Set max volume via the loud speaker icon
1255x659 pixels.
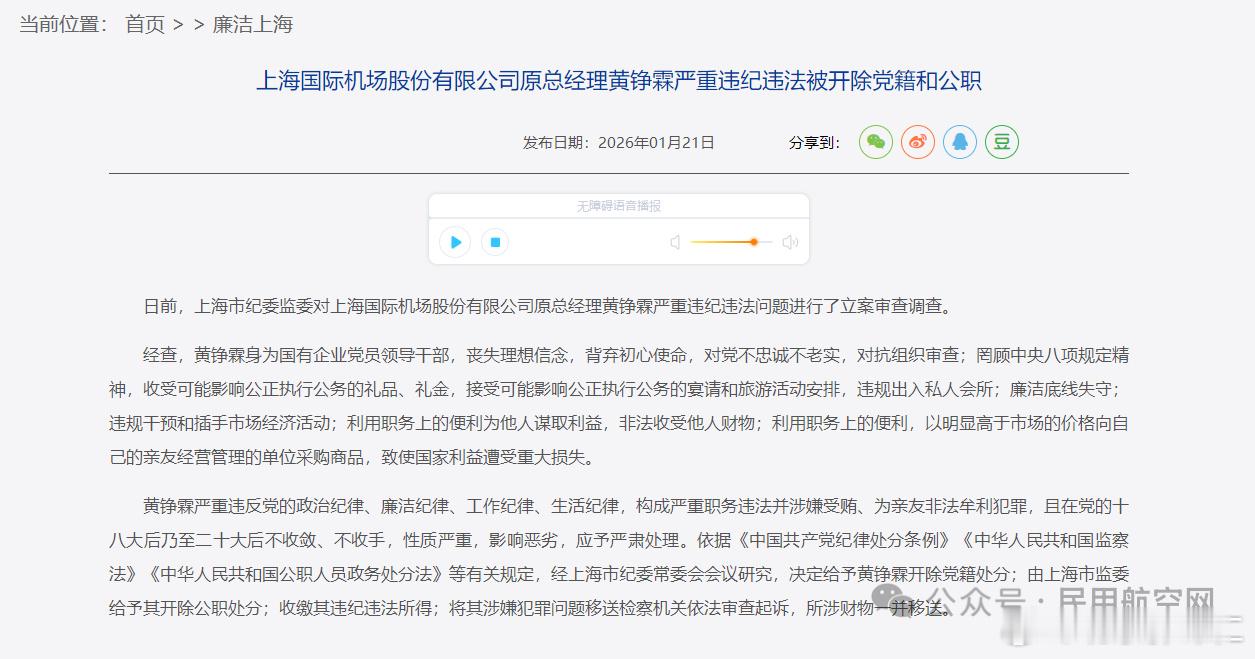pos(790,242)
